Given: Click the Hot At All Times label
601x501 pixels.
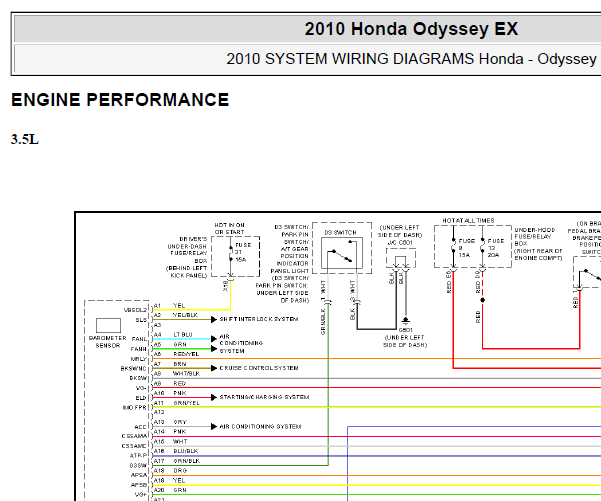Looking at the screenshot, I should 468,219.
